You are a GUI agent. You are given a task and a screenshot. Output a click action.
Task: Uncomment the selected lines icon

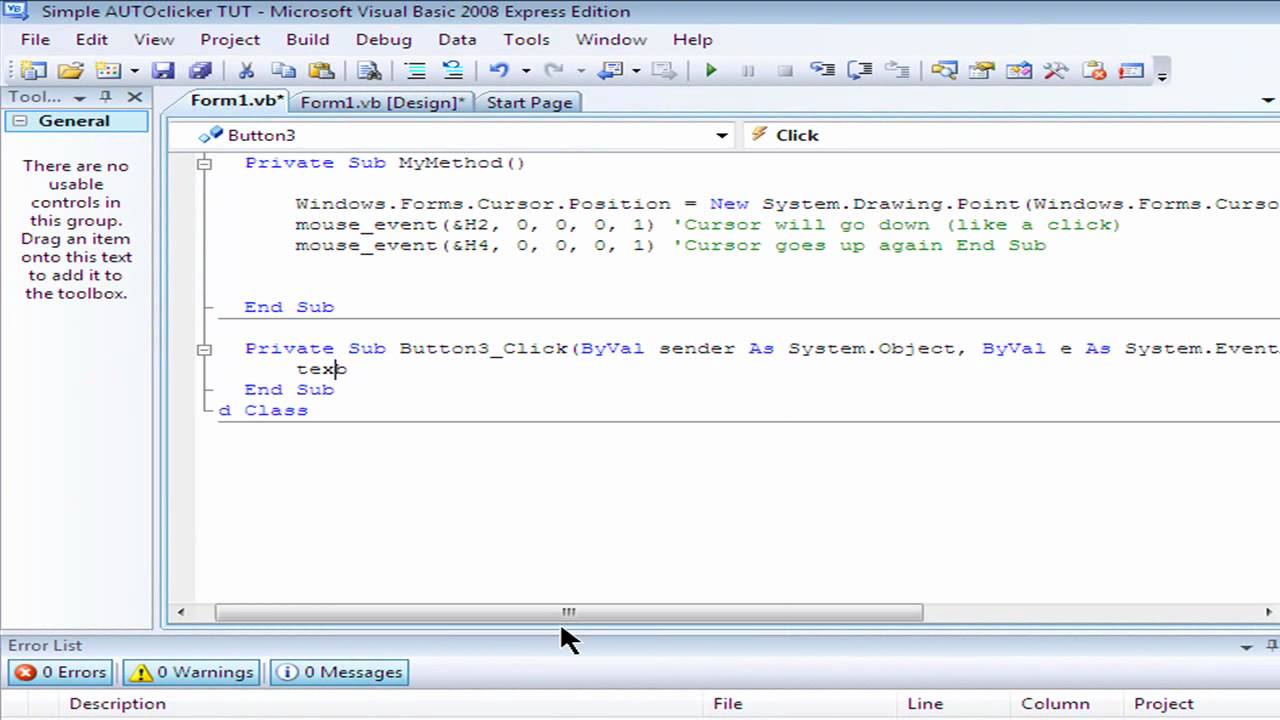coord(452,71)
